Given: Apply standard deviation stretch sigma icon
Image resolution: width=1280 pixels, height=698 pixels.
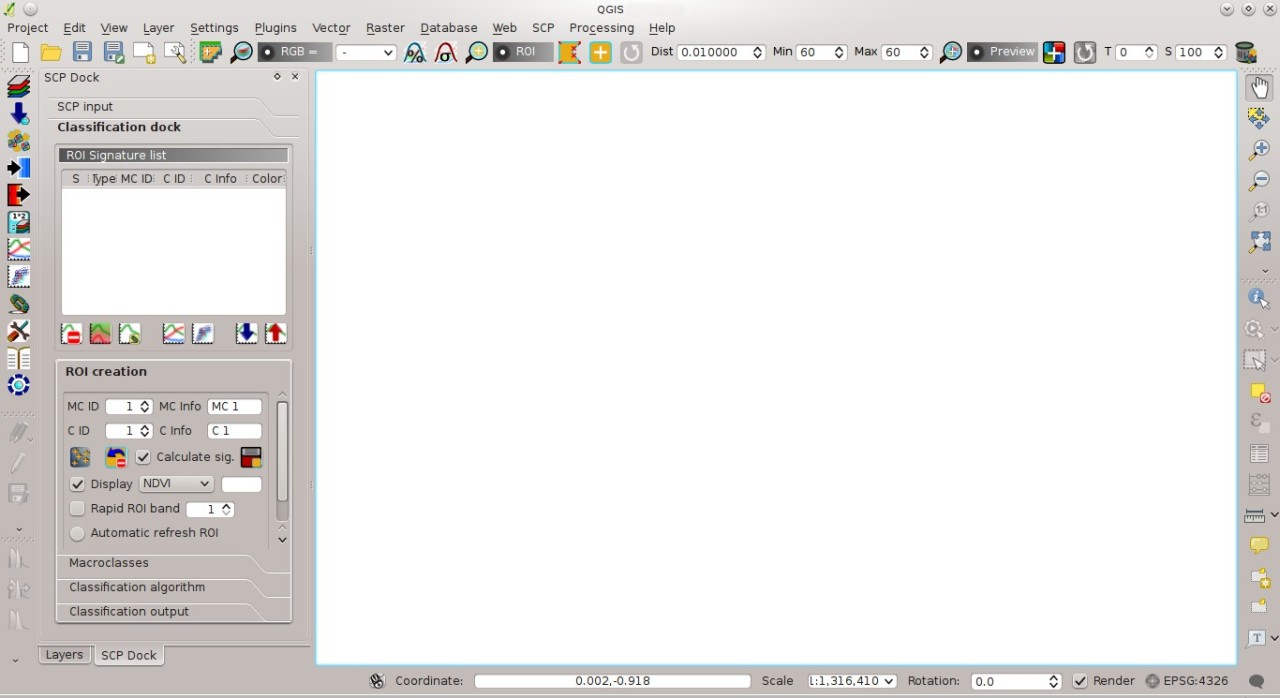Looking at the screenshot, I should click(x=446, y=52).
